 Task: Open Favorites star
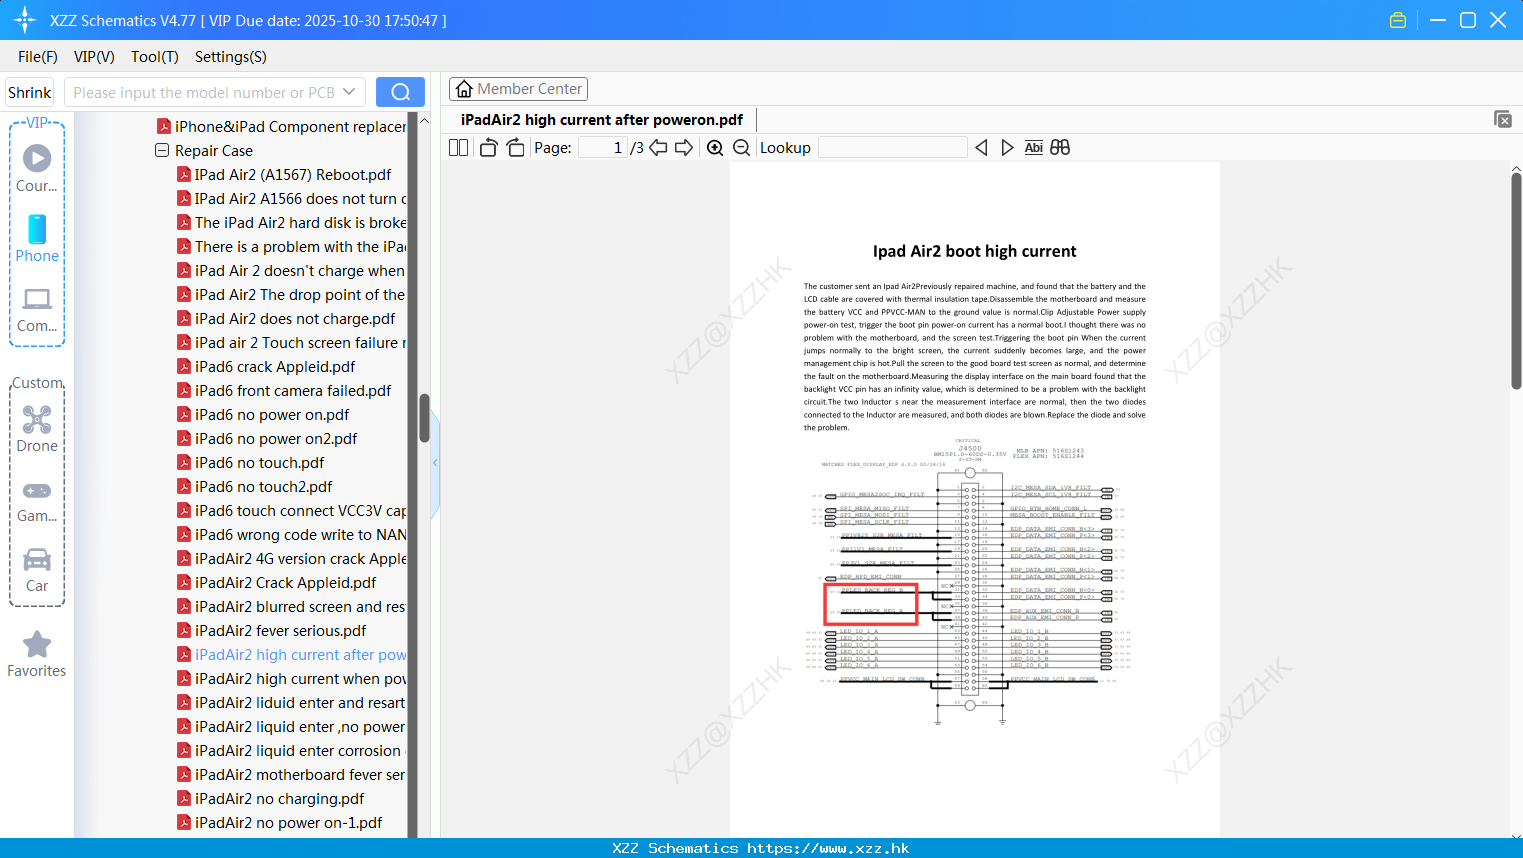pyautogui.click(x=37, y=654)
